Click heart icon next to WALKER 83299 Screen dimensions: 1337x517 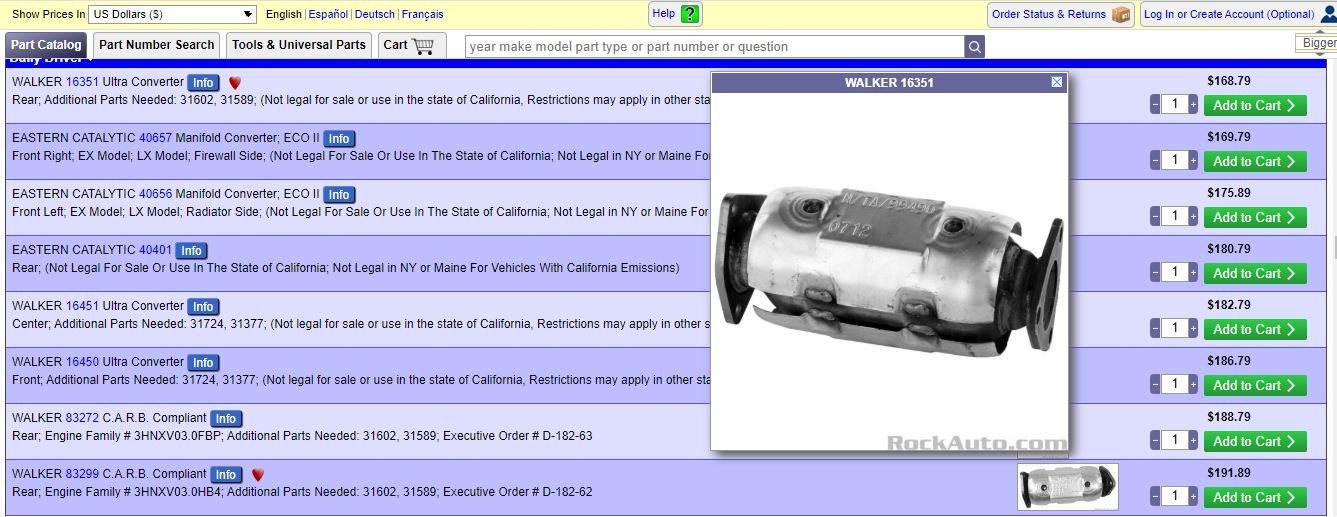click(258, 475)
